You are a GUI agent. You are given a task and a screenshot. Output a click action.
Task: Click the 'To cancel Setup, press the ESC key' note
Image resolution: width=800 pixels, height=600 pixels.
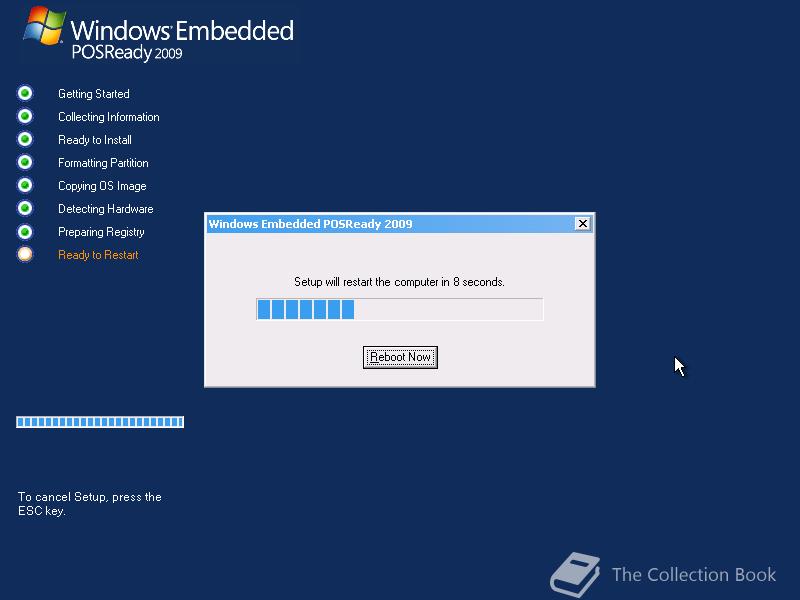(x=90, y=504)
